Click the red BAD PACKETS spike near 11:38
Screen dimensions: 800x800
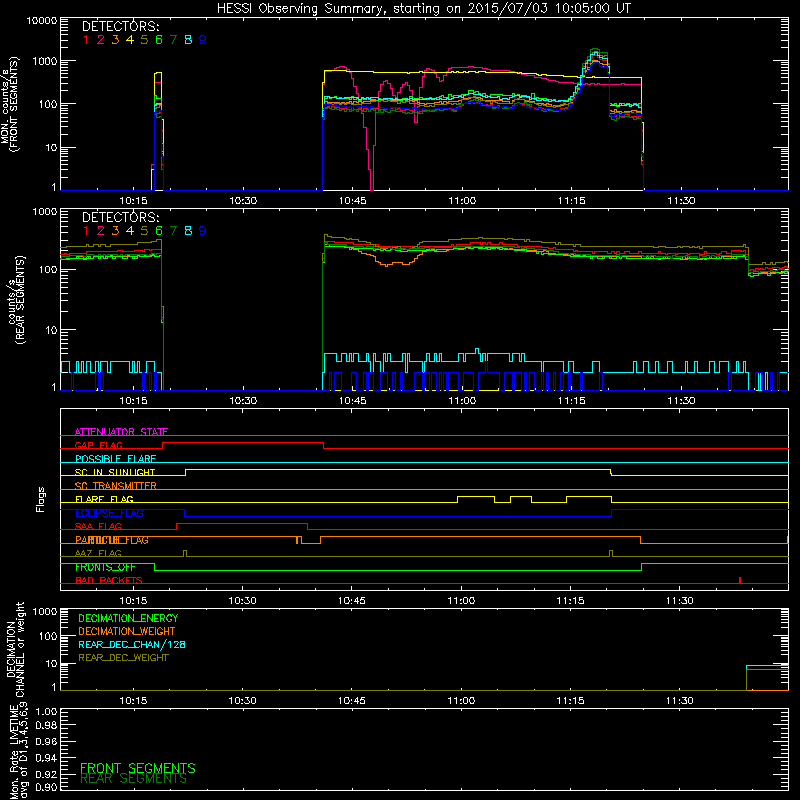click(x=740, y=580)
